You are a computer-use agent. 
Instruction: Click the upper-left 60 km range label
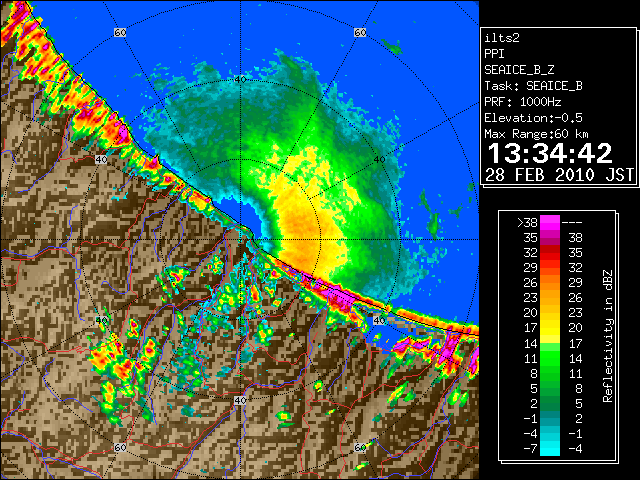coord(120,32)
